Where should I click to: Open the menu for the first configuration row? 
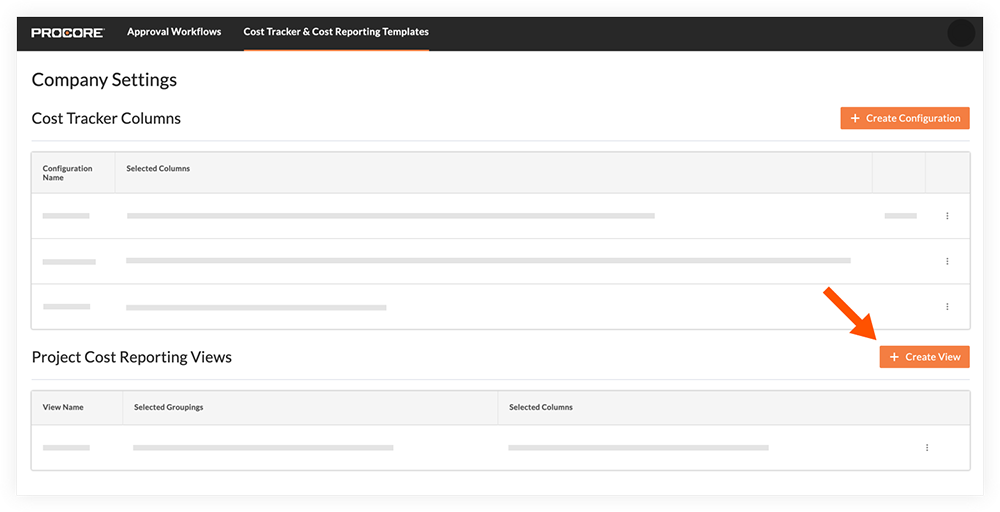[947, 216]
